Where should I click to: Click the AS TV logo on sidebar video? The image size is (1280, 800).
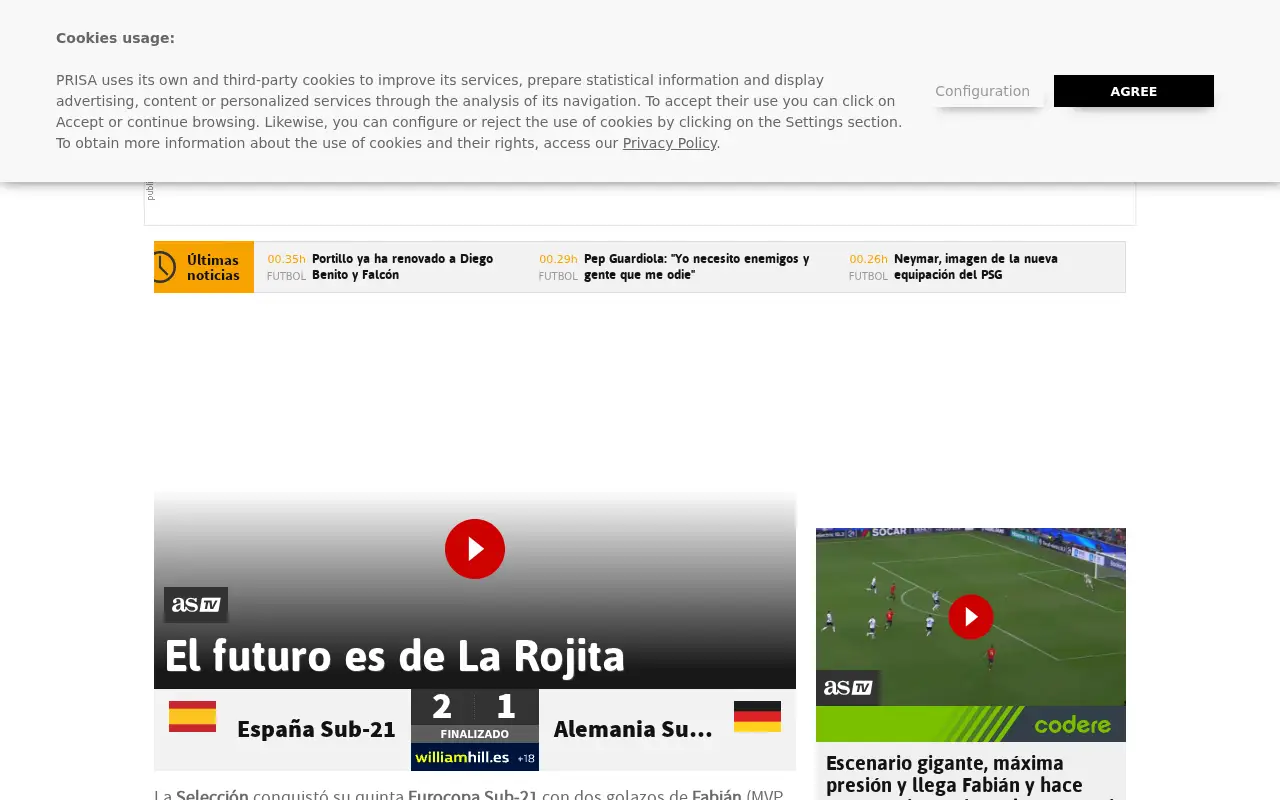848,687
